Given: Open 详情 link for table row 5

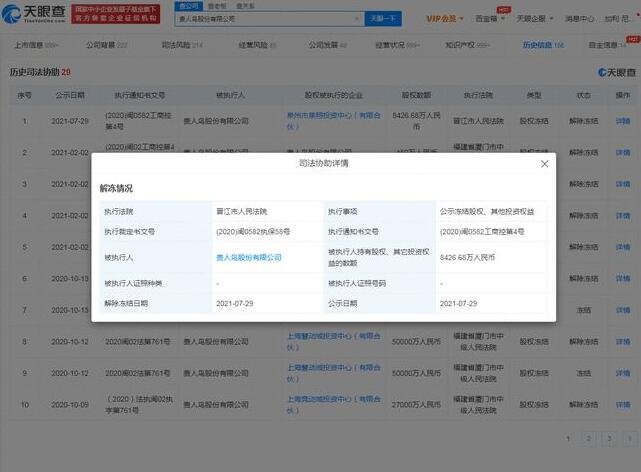Looking at the screenshot, I should click(x=623, y=247).
